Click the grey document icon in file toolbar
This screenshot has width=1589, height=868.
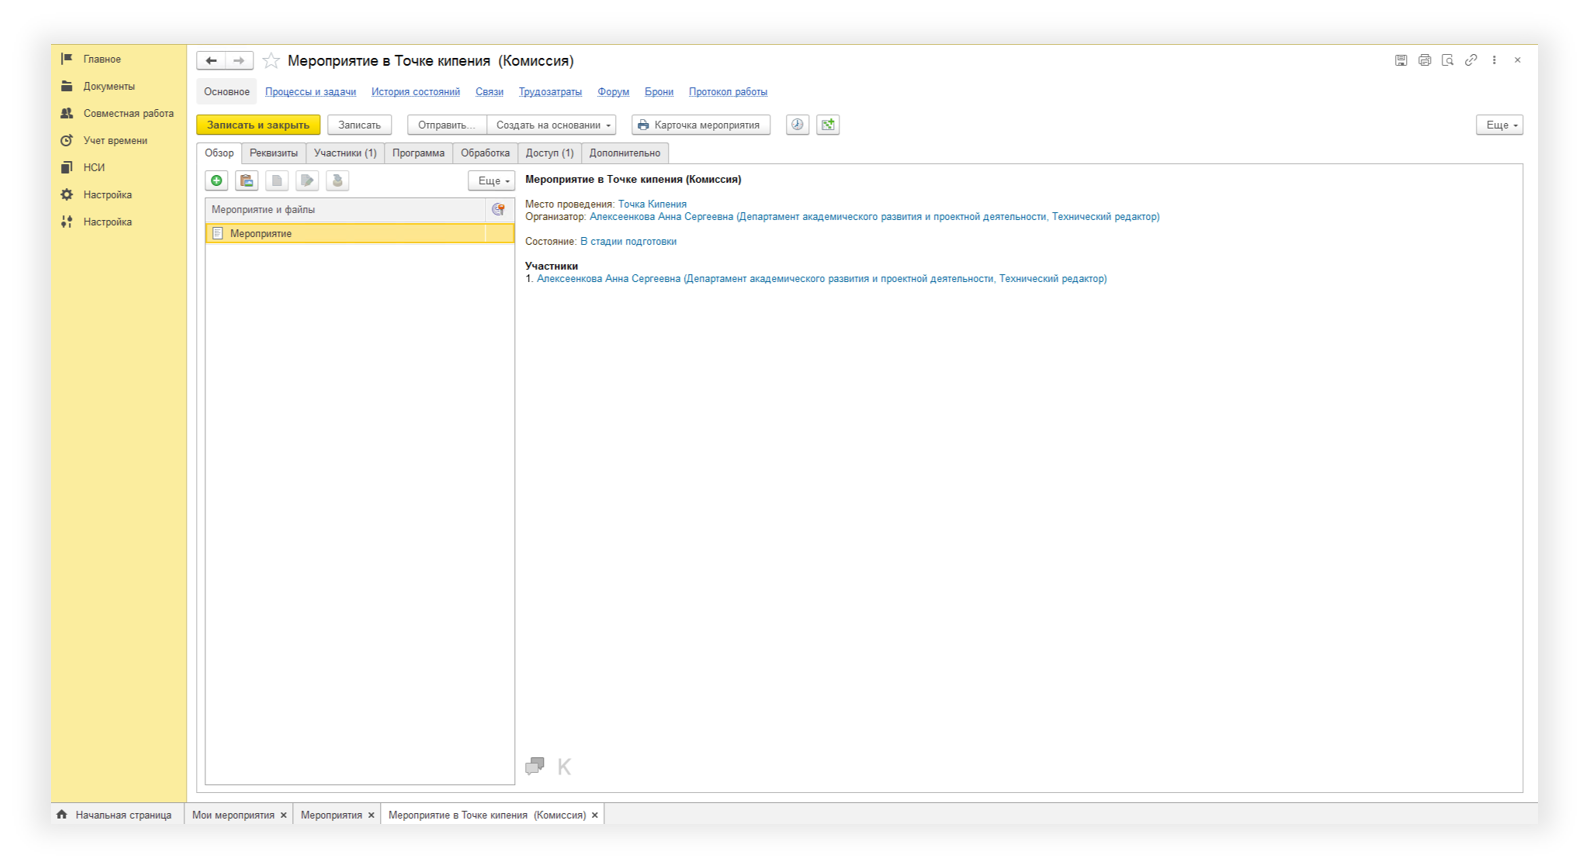(277, 181)
